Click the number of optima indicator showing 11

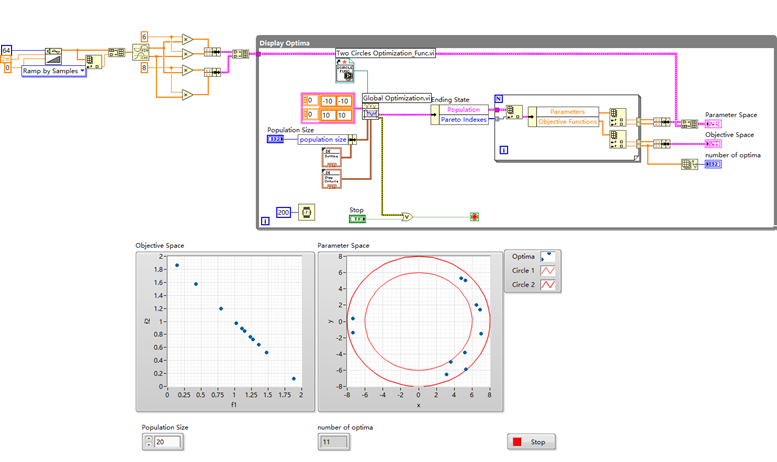click(x=334, y=442)
